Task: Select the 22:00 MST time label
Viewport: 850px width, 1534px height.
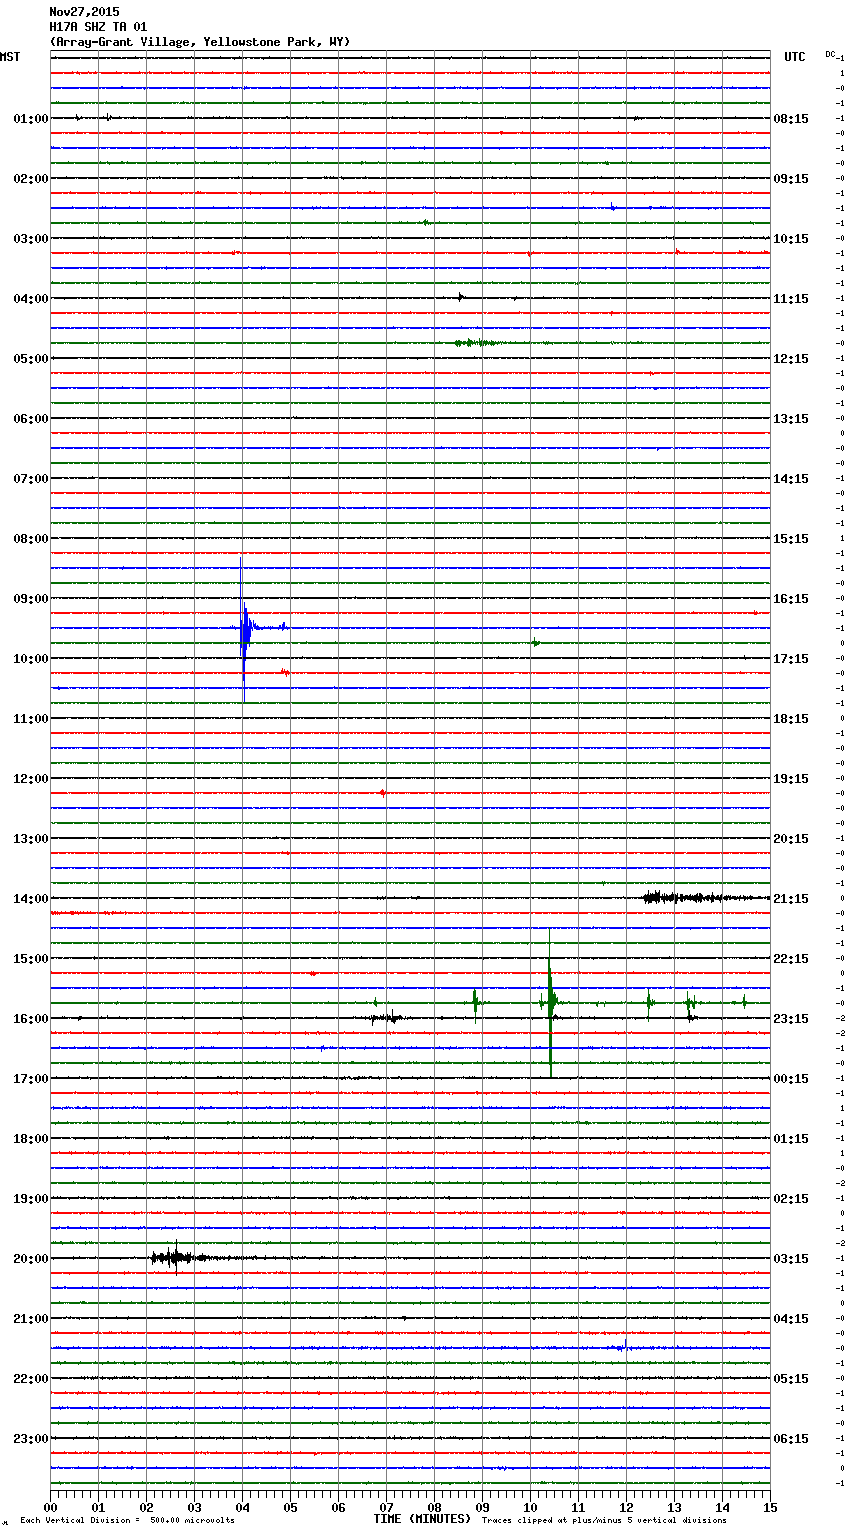Action: tap(30, 1379)
